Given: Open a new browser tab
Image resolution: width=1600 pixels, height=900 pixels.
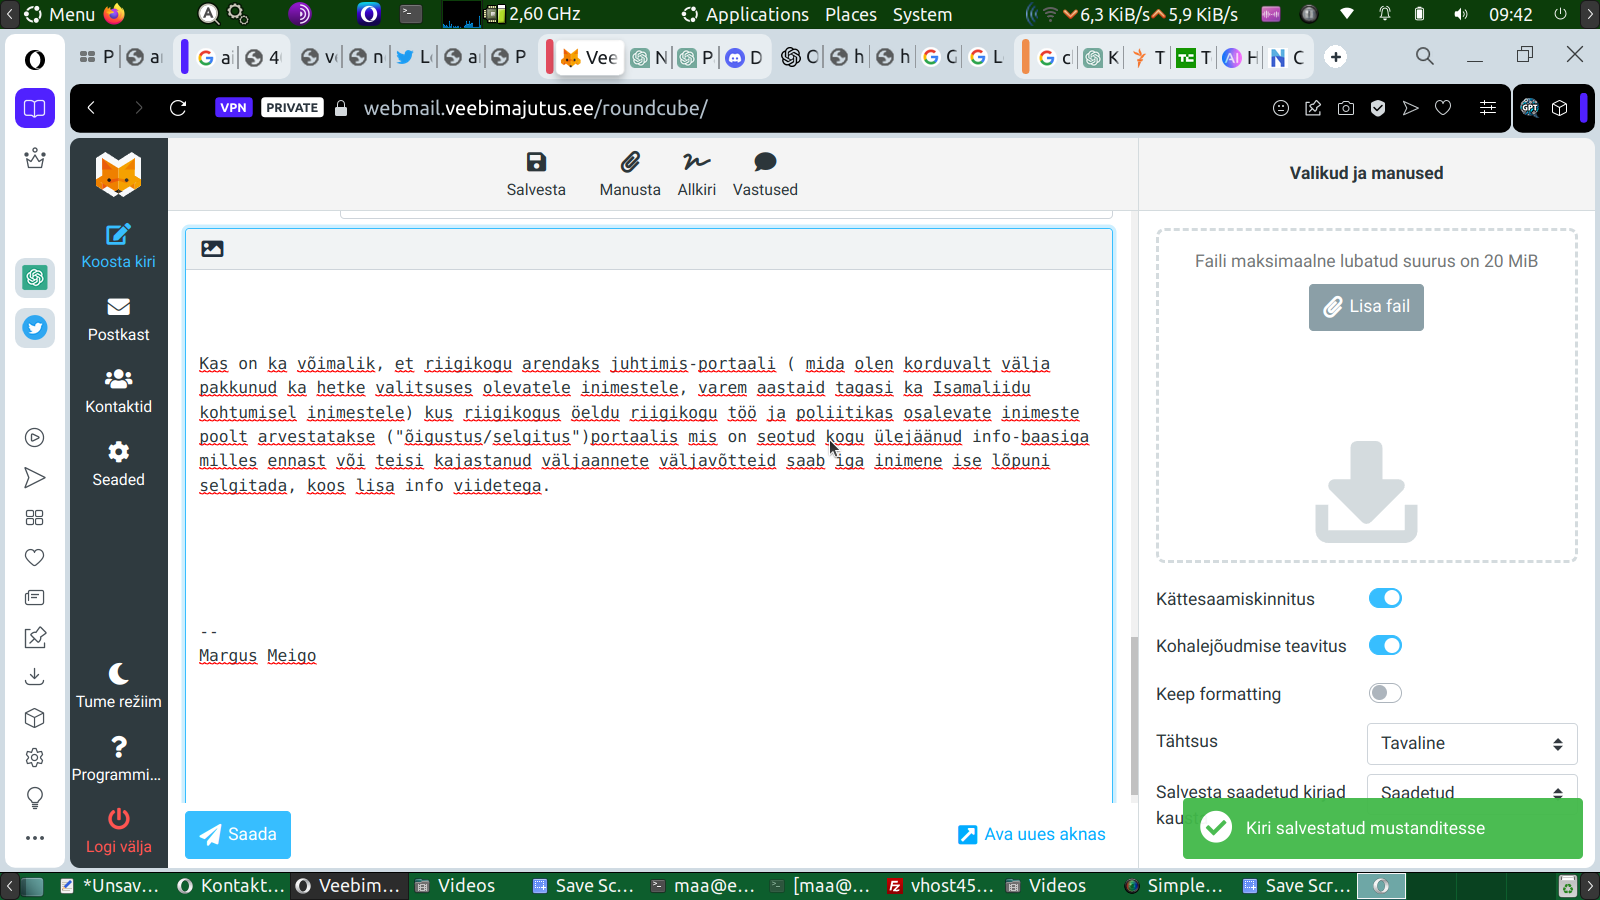Looking at the screenshot, I should point(1336,57).
